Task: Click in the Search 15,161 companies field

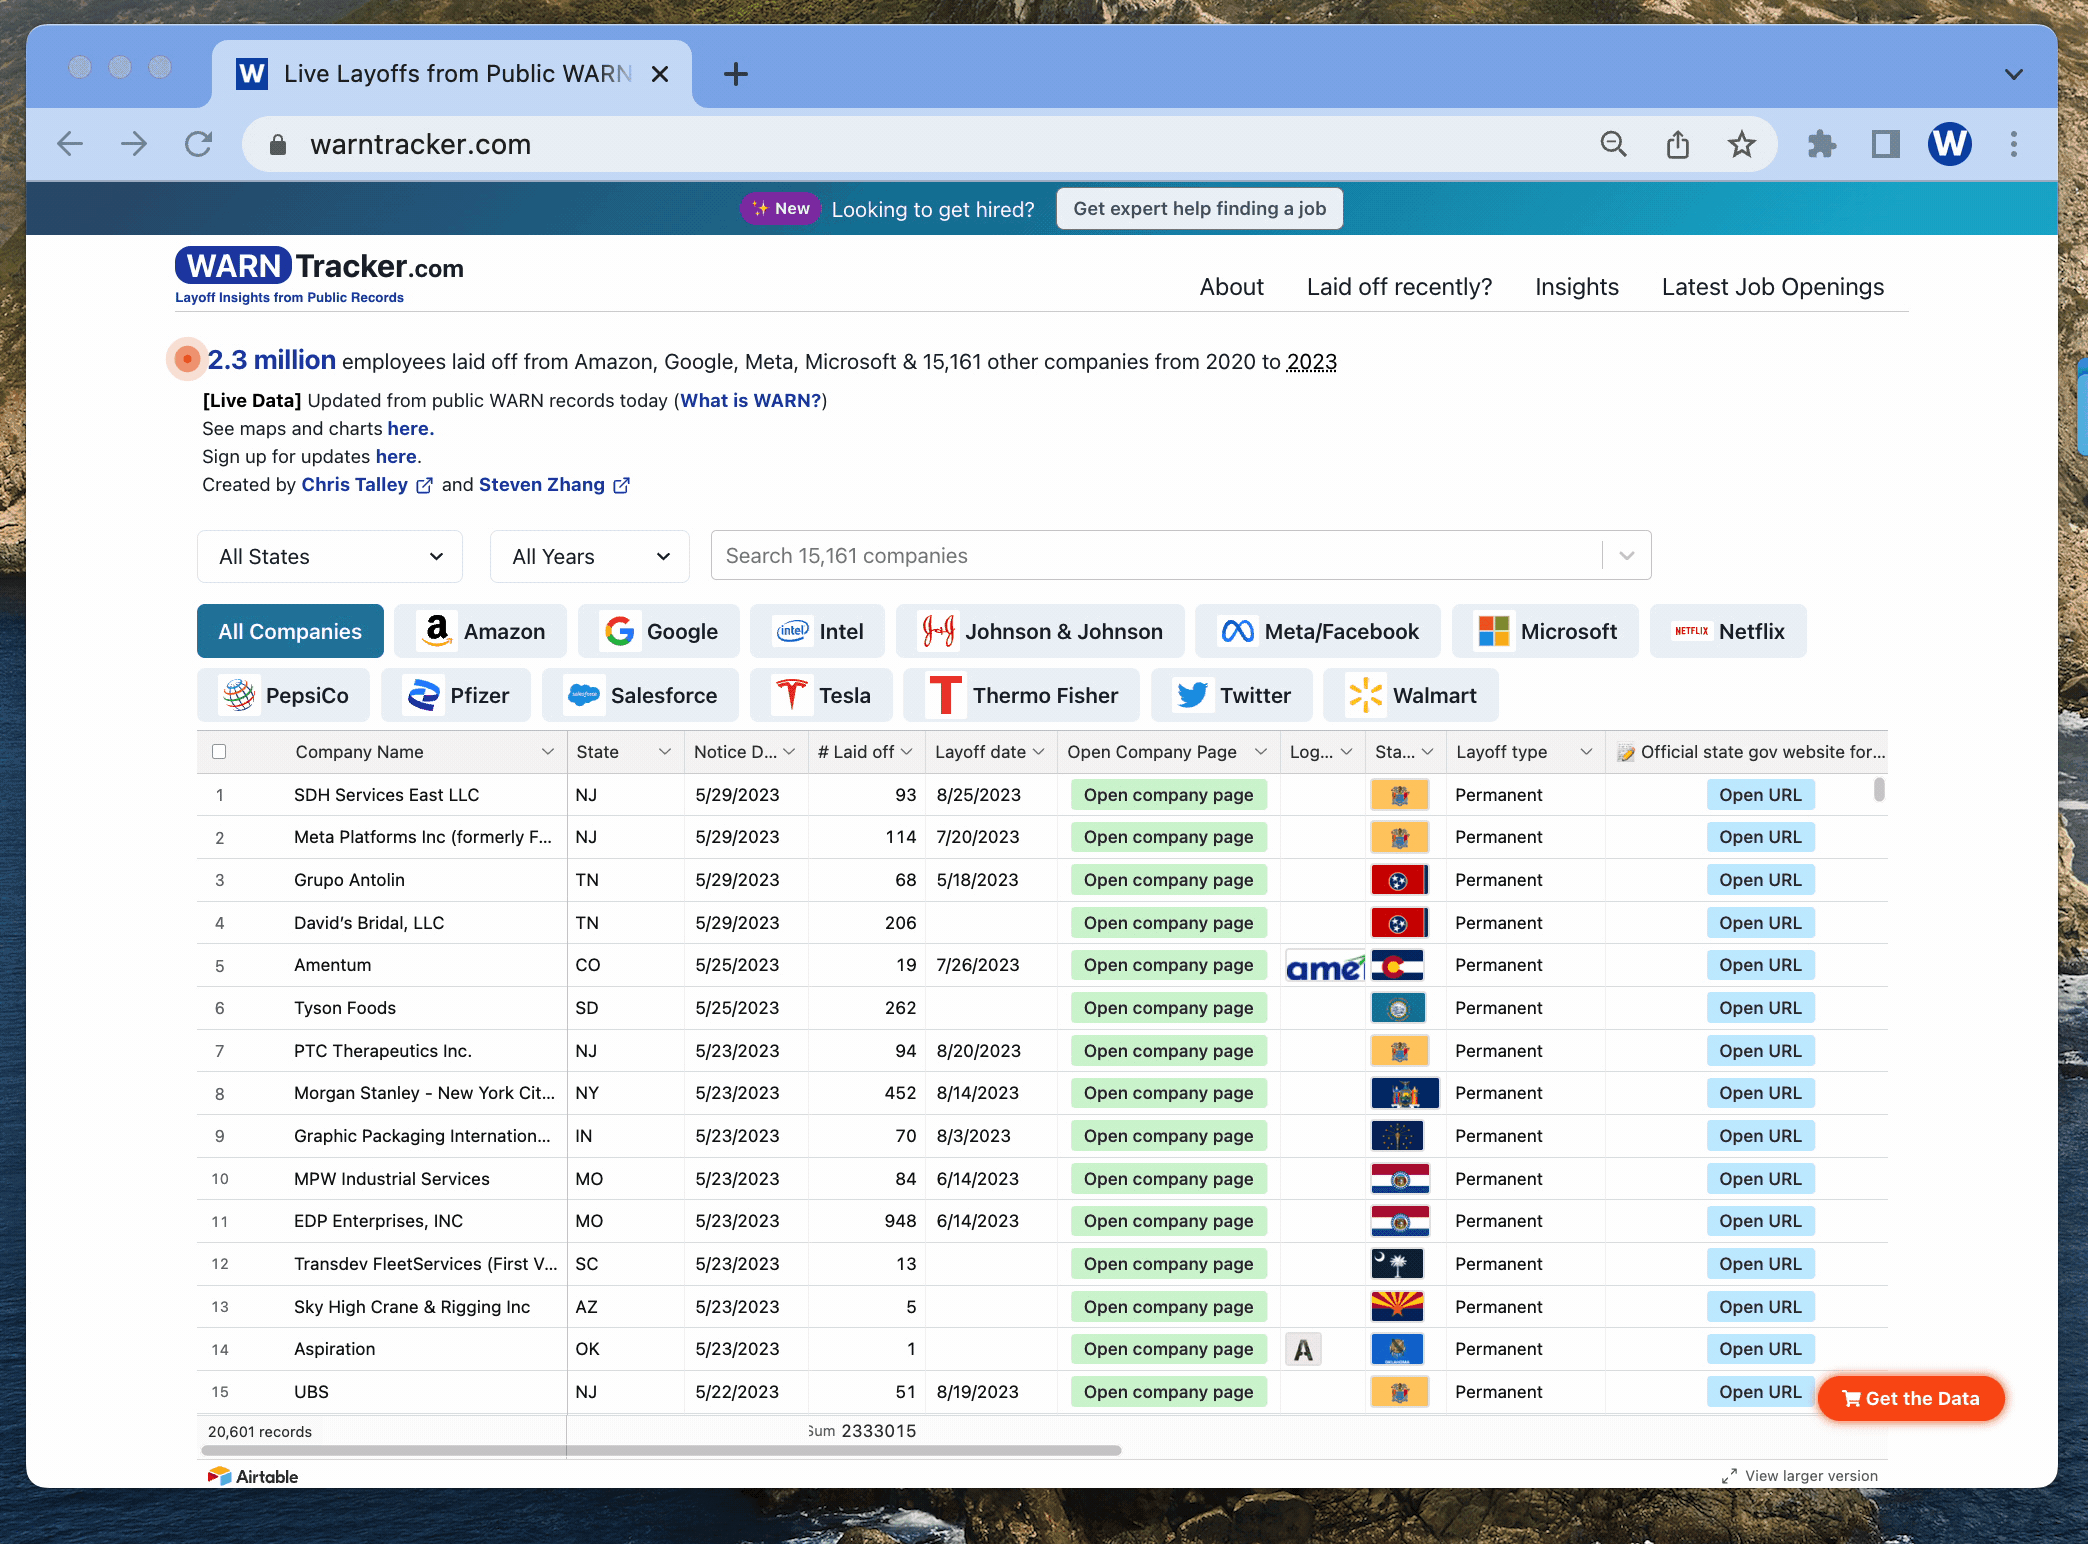Action: 1155,556
